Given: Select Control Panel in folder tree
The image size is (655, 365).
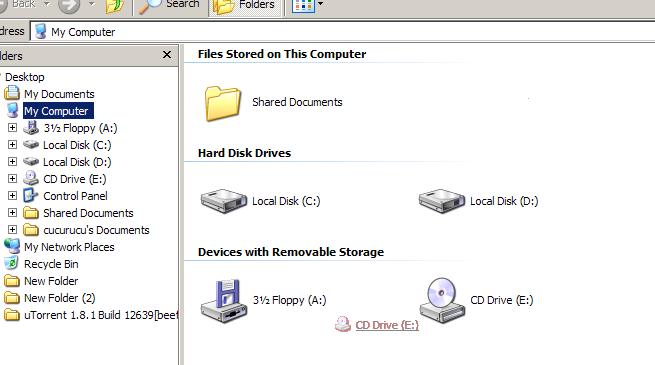Looking at the screenshot, I should 75,196.
